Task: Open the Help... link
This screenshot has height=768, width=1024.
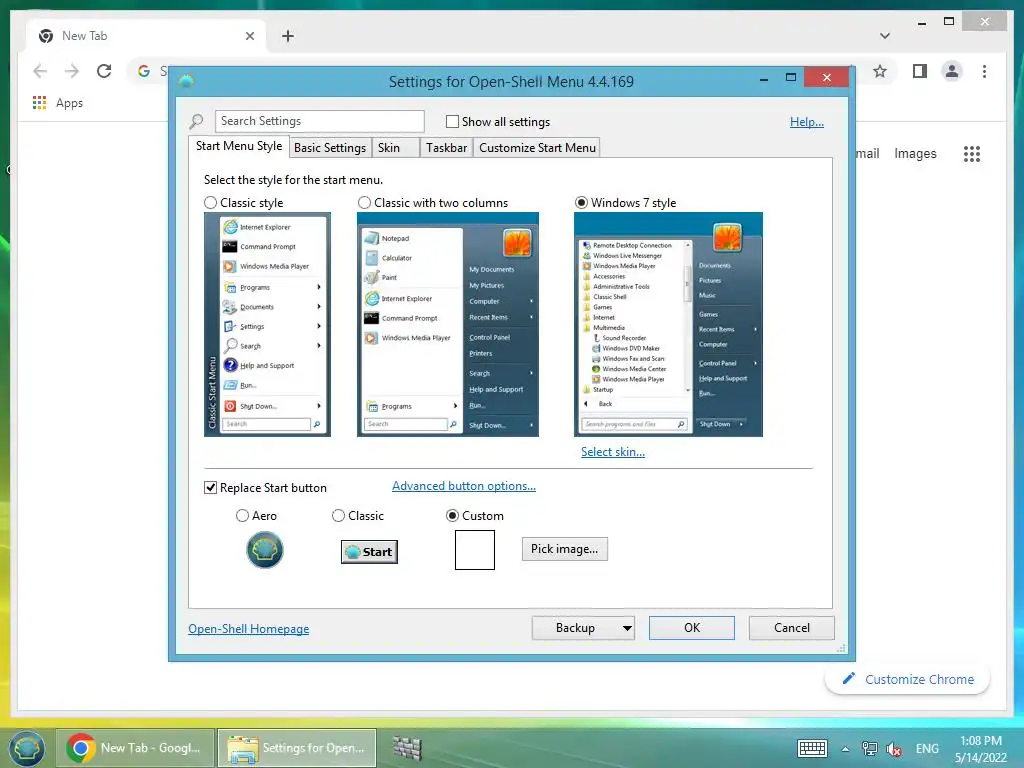Action: click(807, 122)
